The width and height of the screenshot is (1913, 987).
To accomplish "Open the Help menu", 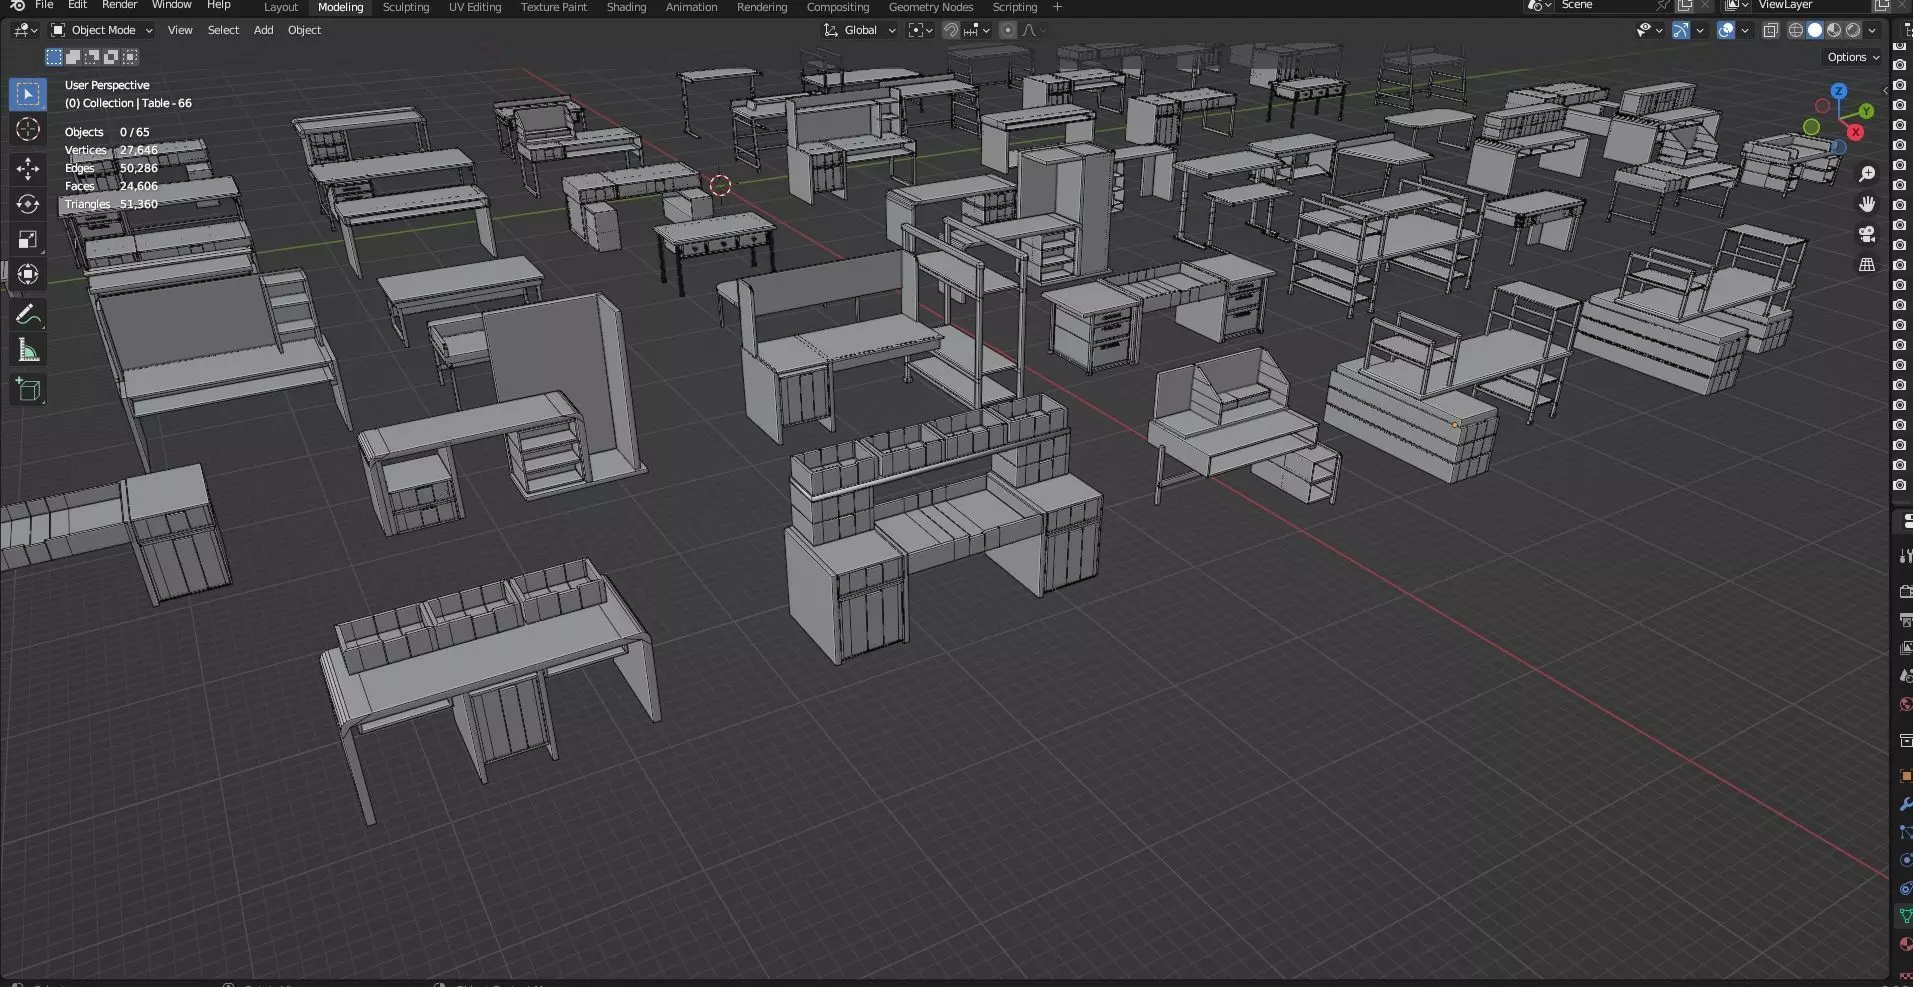I will pos(218,5).
